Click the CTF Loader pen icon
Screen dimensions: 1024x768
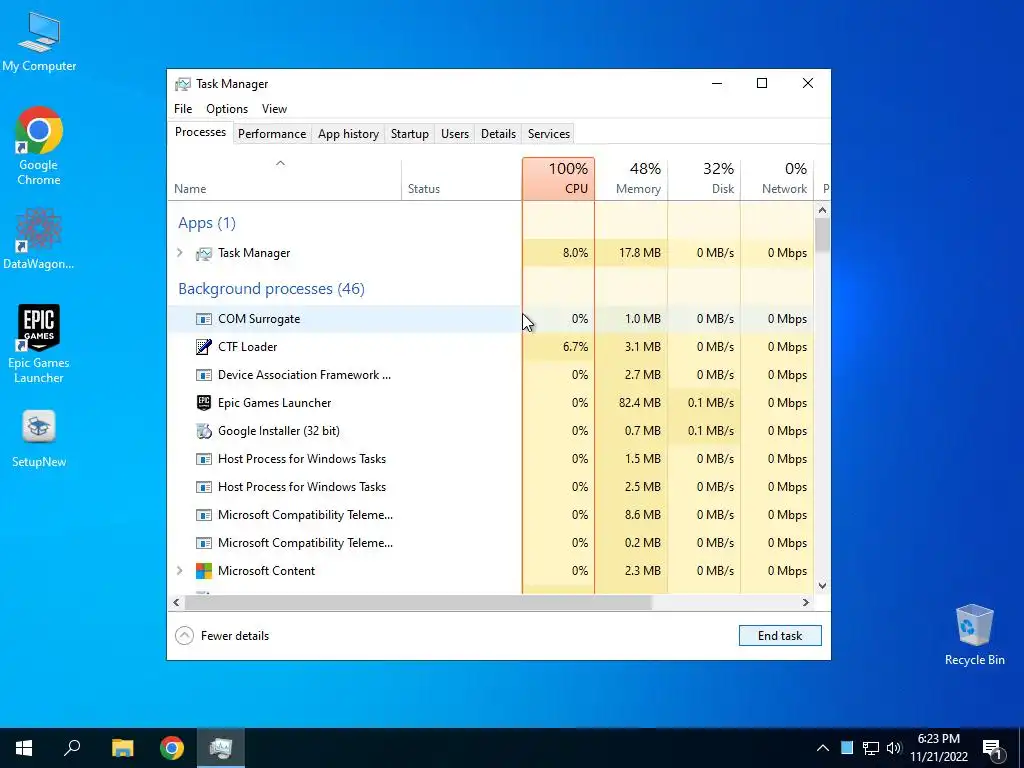pos(204,347)
